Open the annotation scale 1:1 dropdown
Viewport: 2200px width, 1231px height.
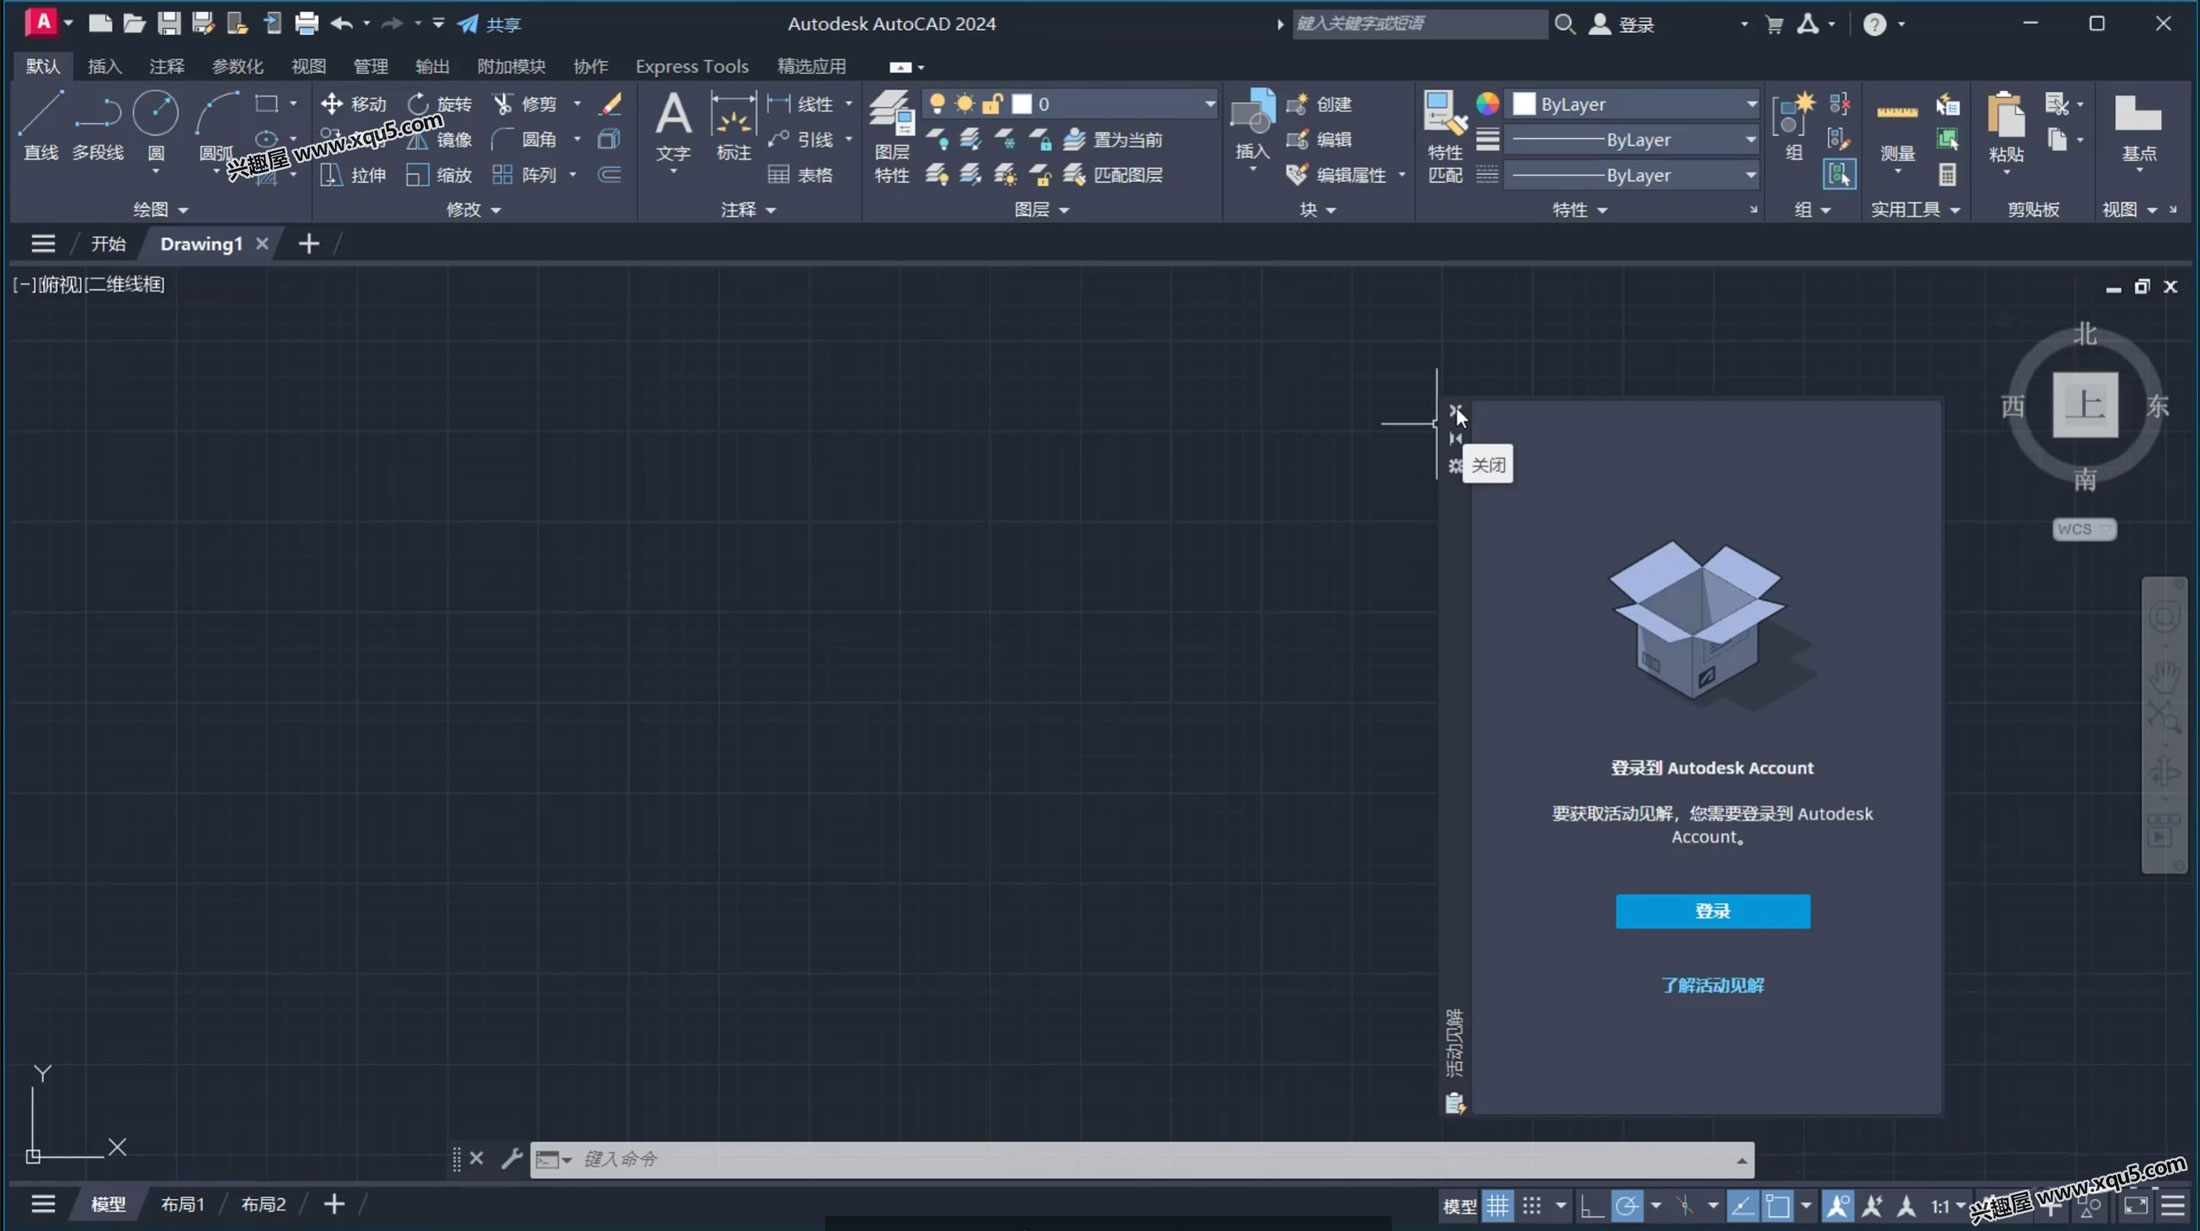(1947, 1206)
